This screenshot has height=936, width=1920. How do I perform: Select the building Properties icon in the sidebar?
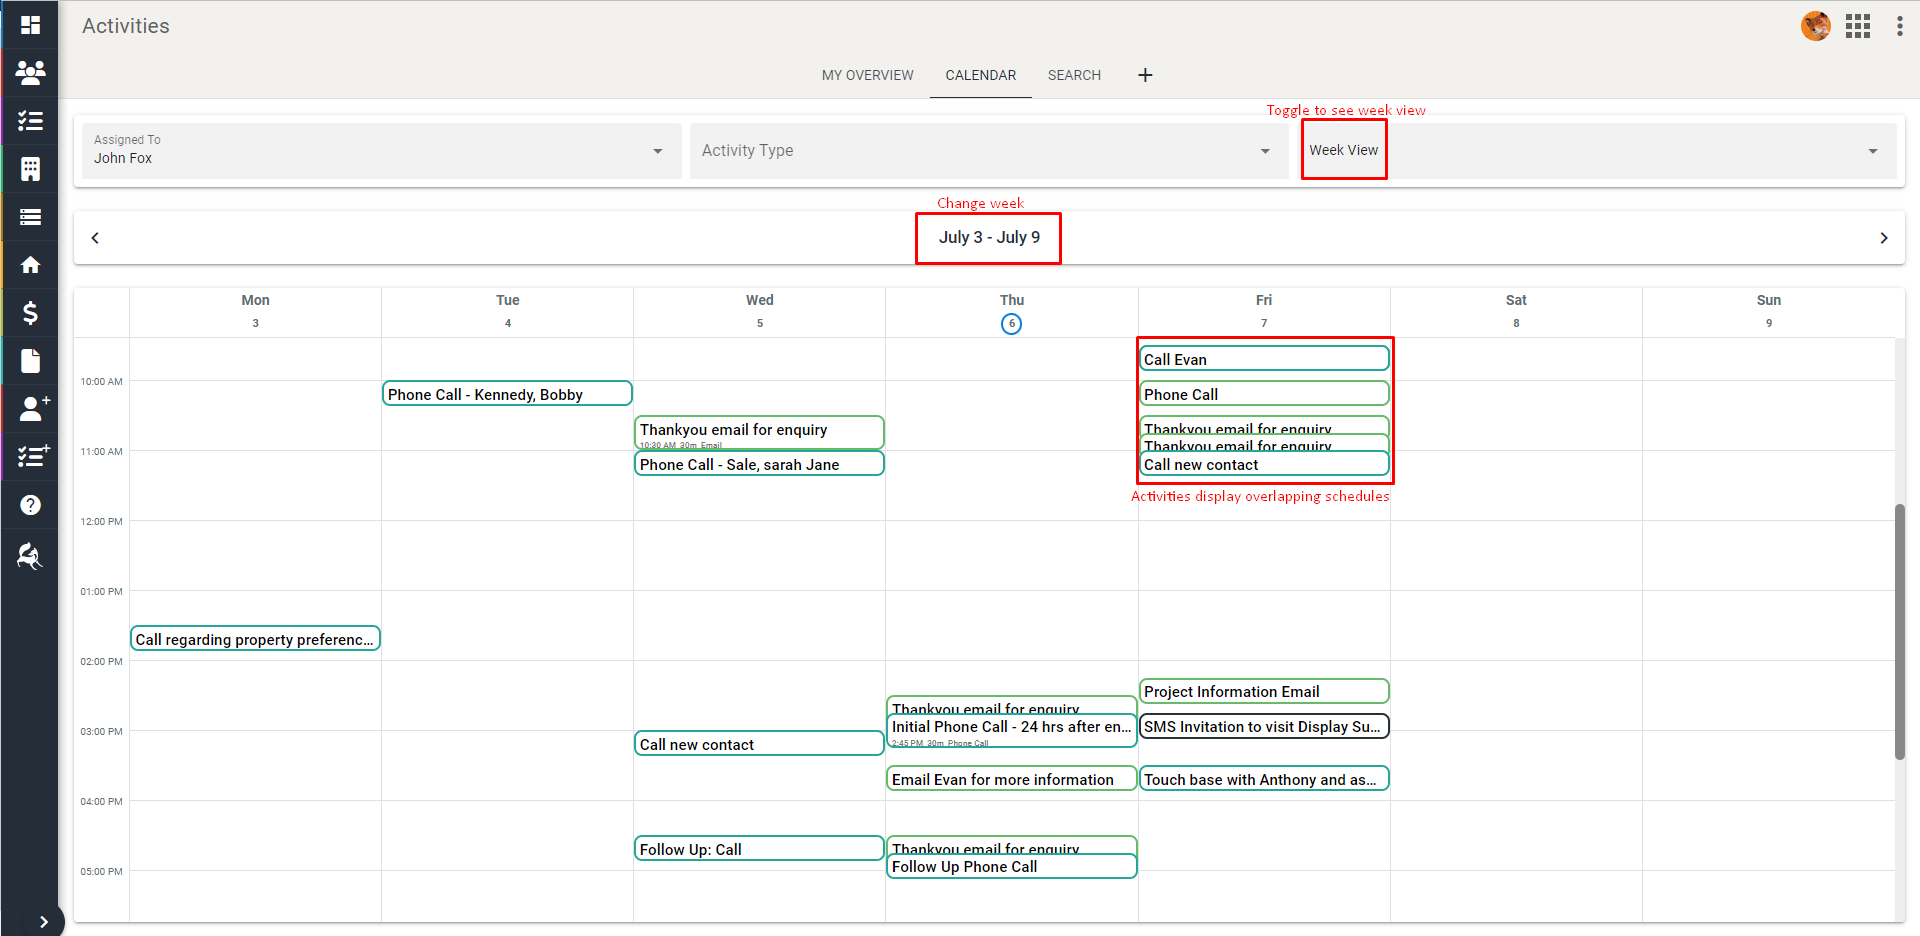tap(30, 169)
